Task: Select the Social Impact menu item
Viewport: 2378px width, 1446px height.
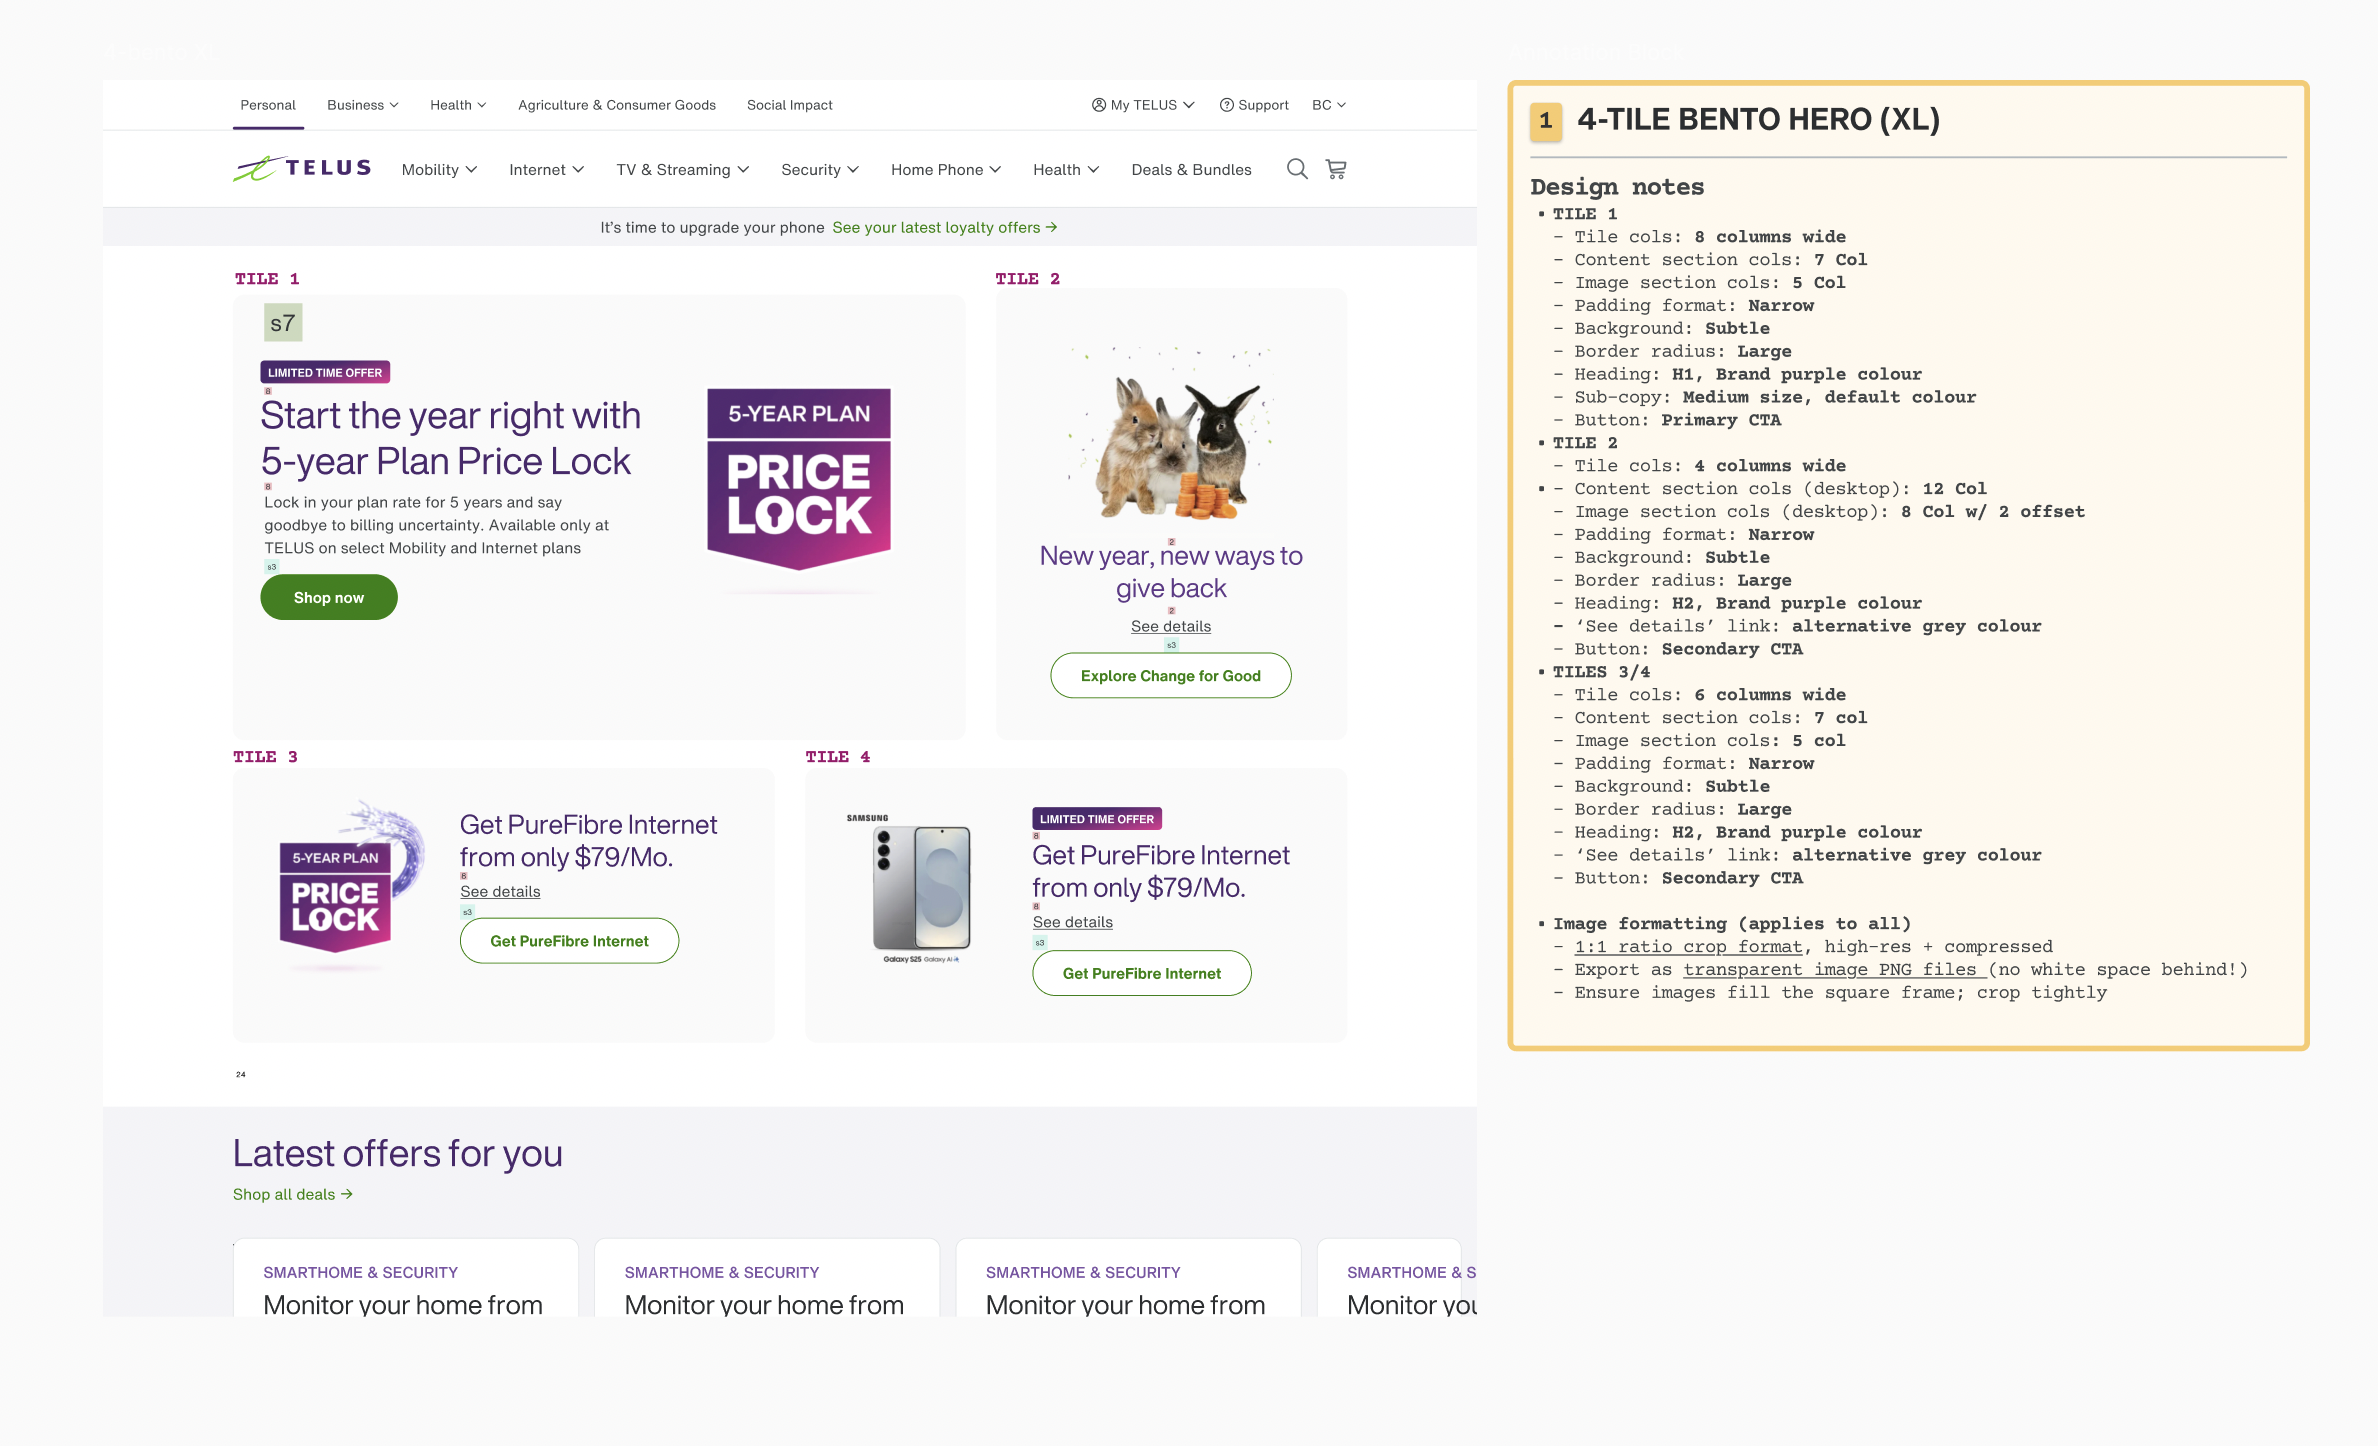Action: 789,105
